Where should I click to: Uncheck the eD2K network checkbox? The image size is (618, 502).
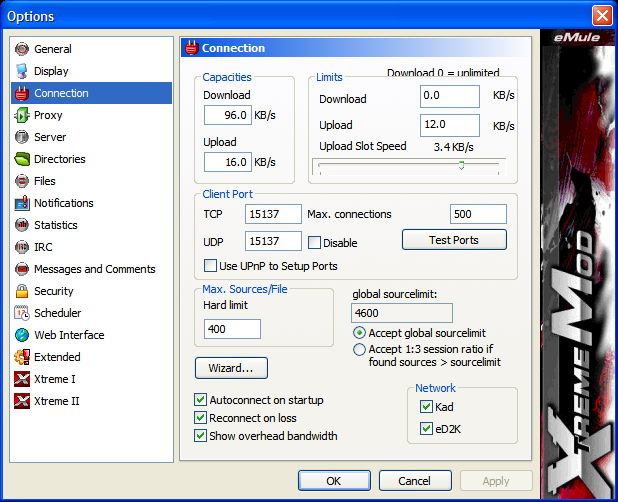point(426,428)
